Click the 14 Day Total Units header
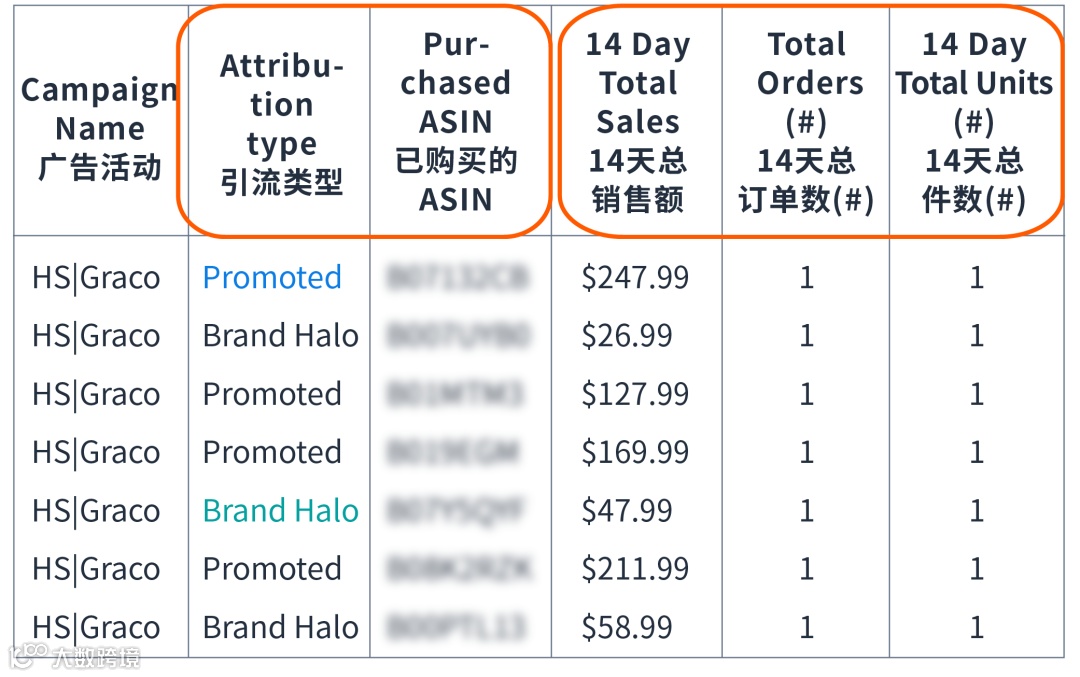This screenshot has height=677, width=1080. point(974,122)
